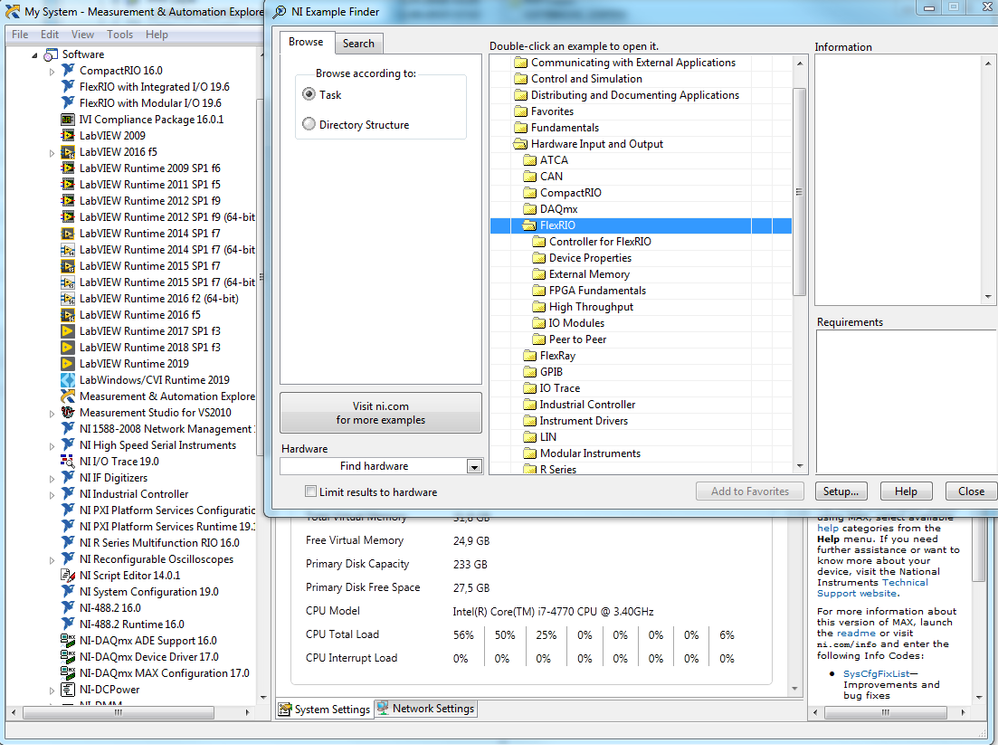Viewport: 998px width, 745px height.
Task: Select the Controller for FlexRIO folder
Action: click(600, 241)
